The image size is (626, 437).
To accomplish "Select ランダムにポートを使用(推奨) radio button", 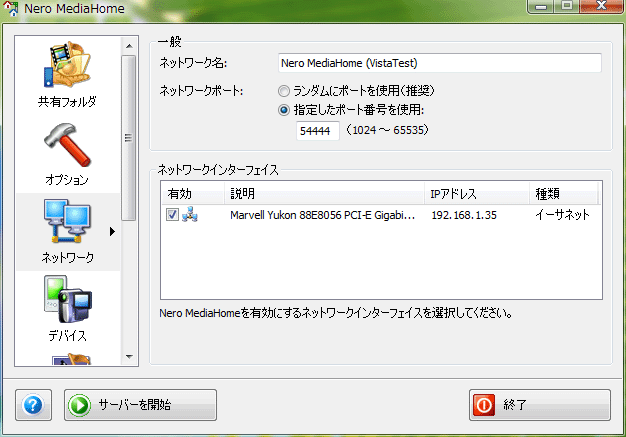I will click(283, 91).
